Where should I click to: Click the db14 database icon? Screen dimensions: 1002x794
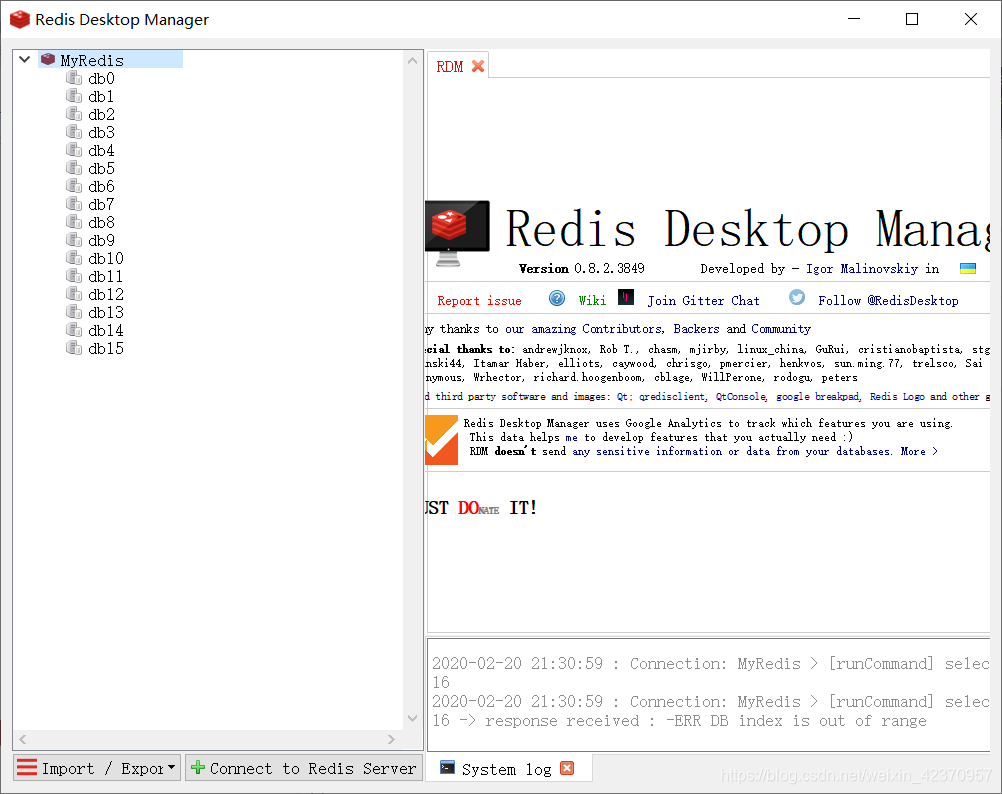(x=74, y=330)
